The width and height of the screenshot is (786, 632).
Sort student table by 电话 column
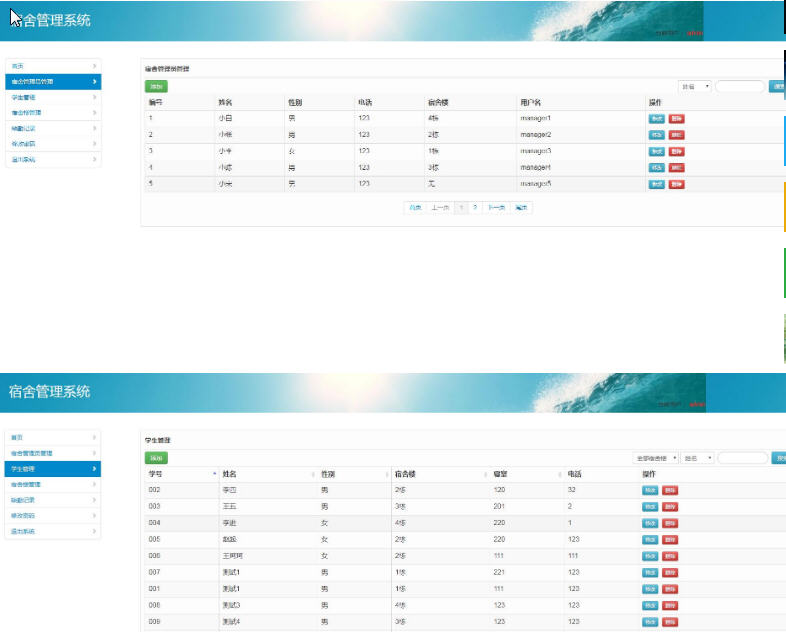601,474
